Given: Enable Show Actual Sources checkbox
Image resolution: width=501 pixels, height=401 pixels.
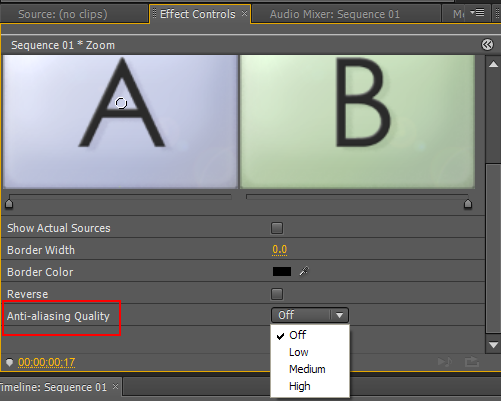Looking at the screenshot, I should 277,228.
